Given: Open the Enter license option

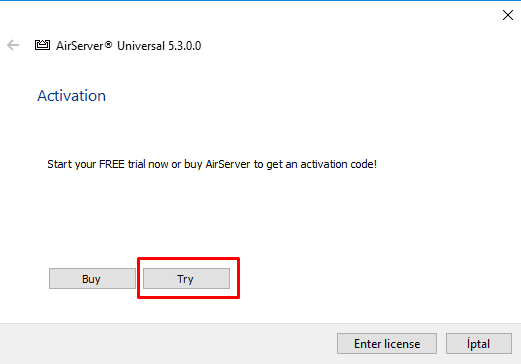Looking at the screenshot, I should [387, 344].
